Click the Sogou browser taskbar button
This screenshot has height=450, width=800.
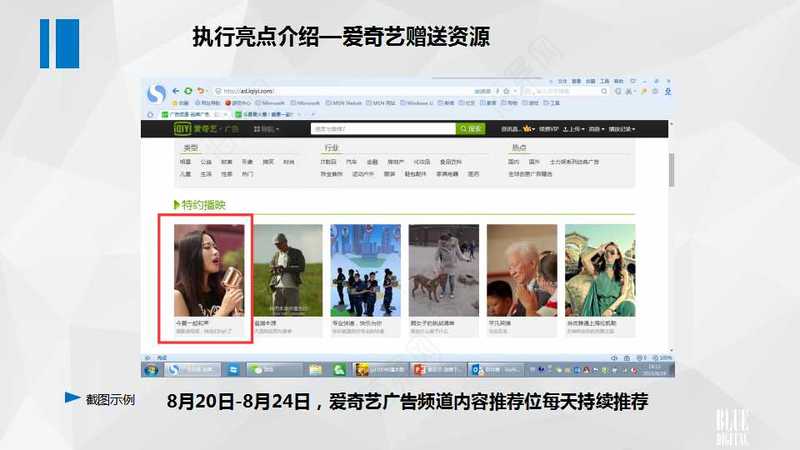click(193, 369)
